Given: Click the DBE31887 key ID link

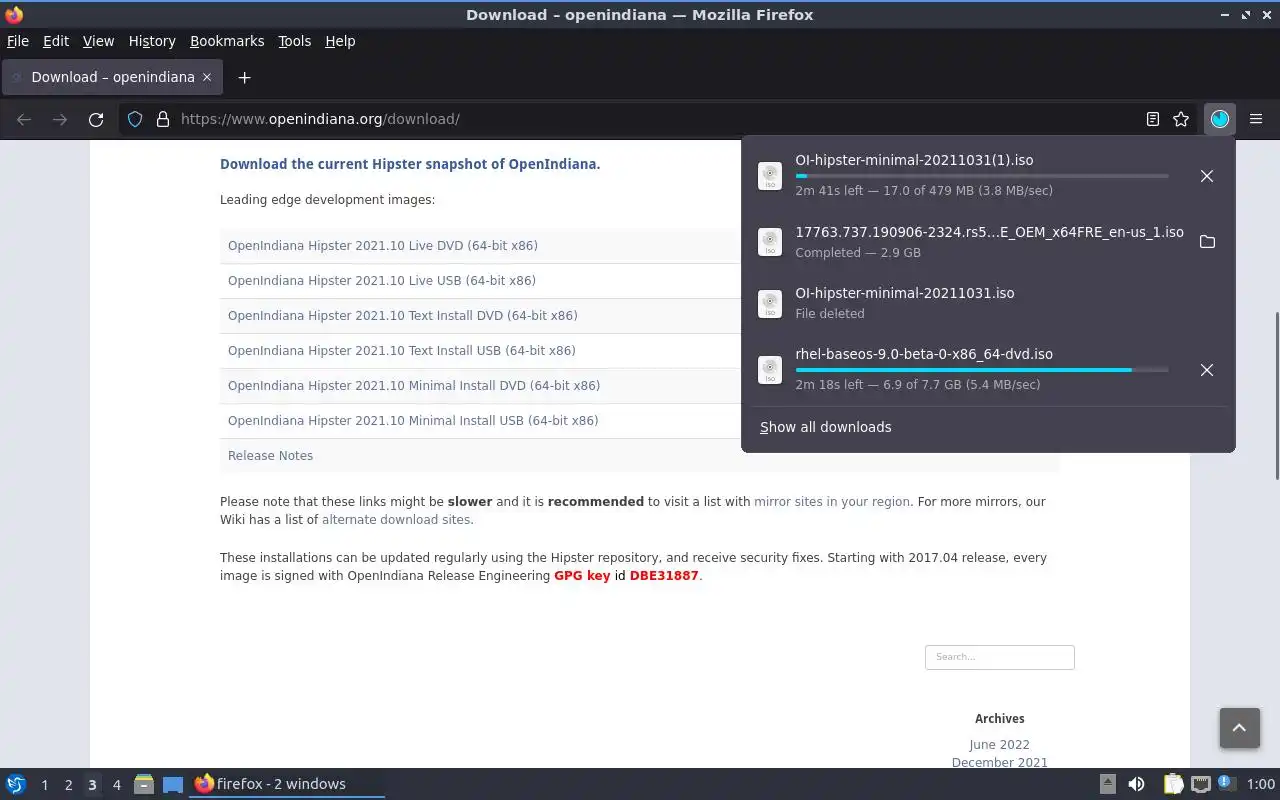Looking at the screenshot, I should [664, 576].
